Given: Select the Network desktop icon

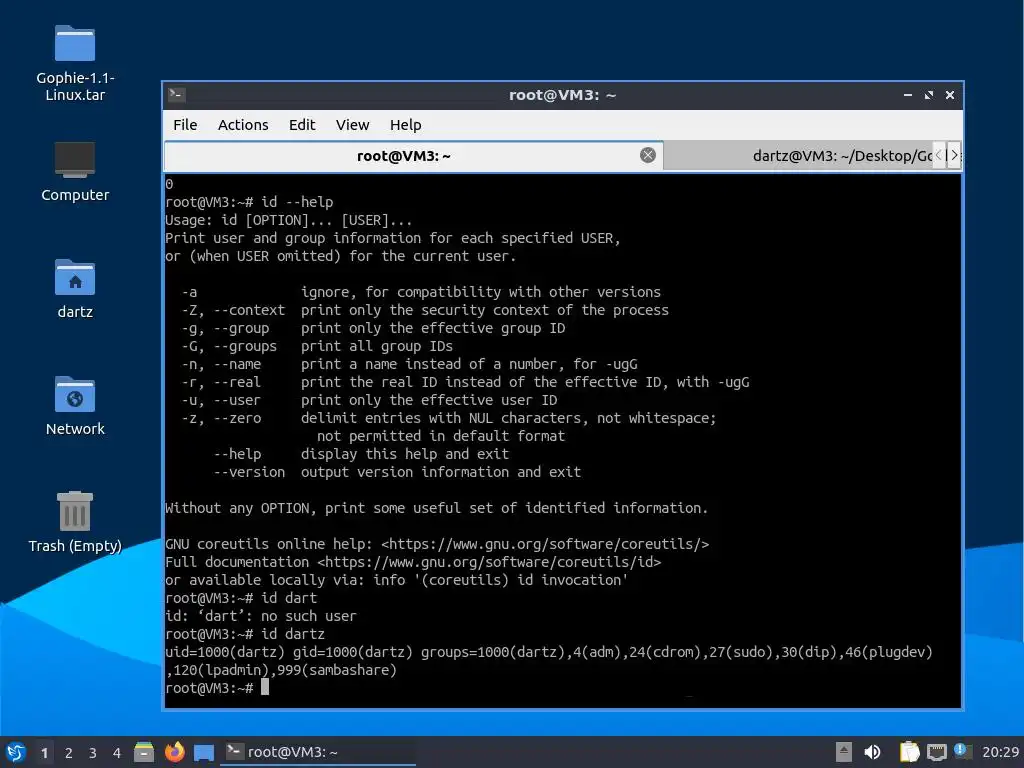Looking at the screenshot, I should 75,406.
